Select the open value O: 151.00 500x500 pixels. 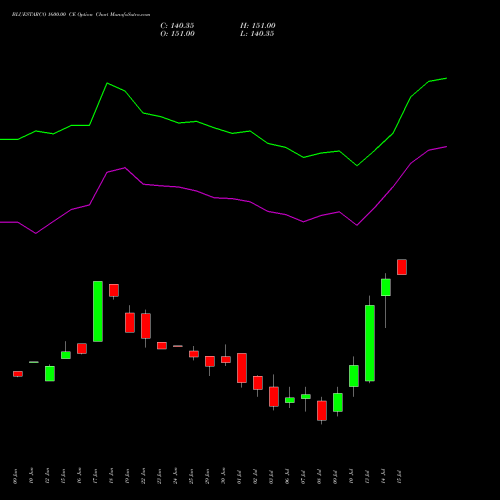(177, 34)
